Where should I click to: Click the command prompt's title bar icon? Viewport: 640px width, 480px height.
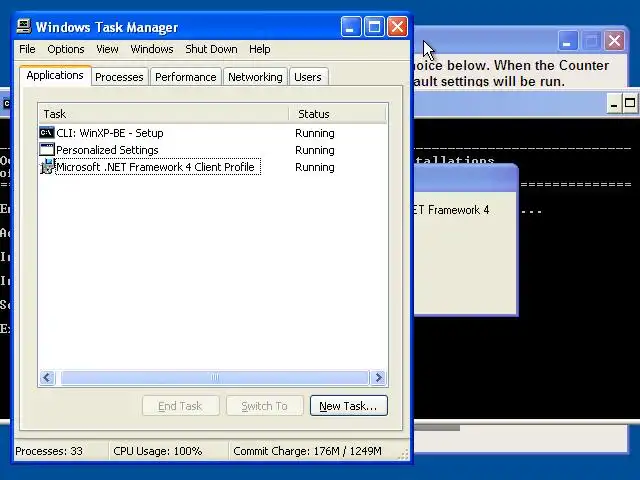[6, 104]
